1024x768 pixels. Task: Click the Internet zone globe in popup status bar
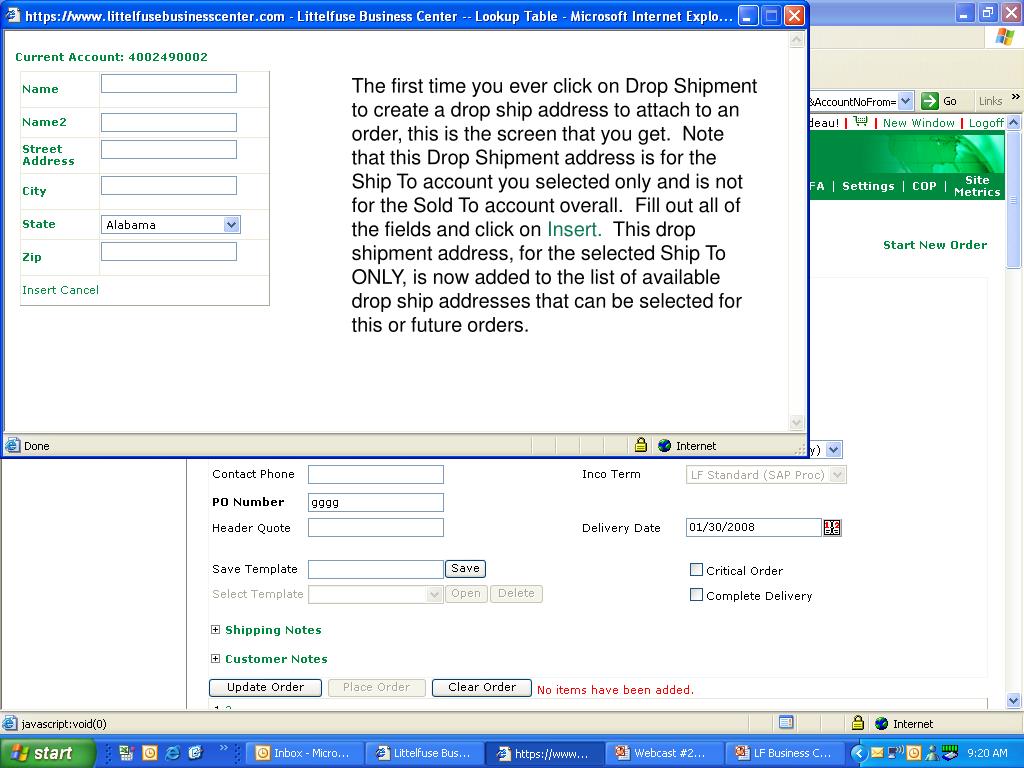click(665, 446)
